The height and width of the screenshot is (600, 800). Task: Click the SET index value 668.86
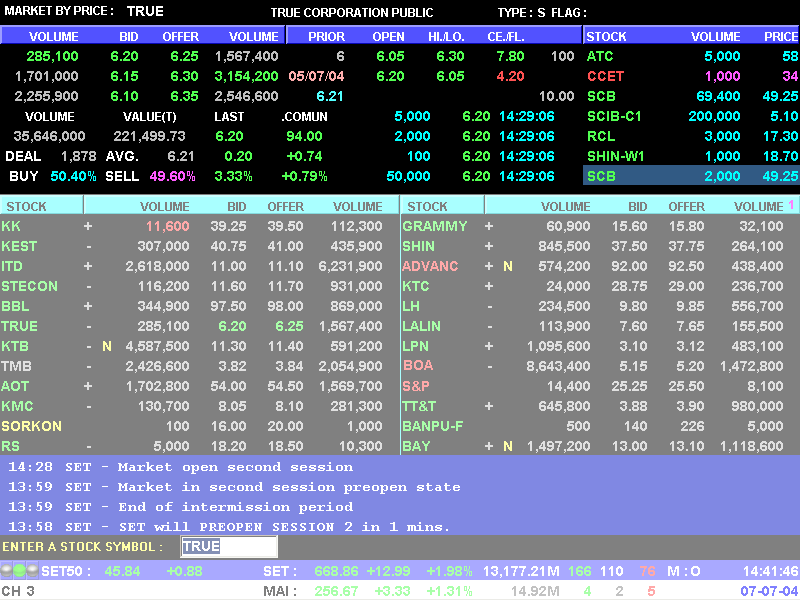click(x=336, y=571)
